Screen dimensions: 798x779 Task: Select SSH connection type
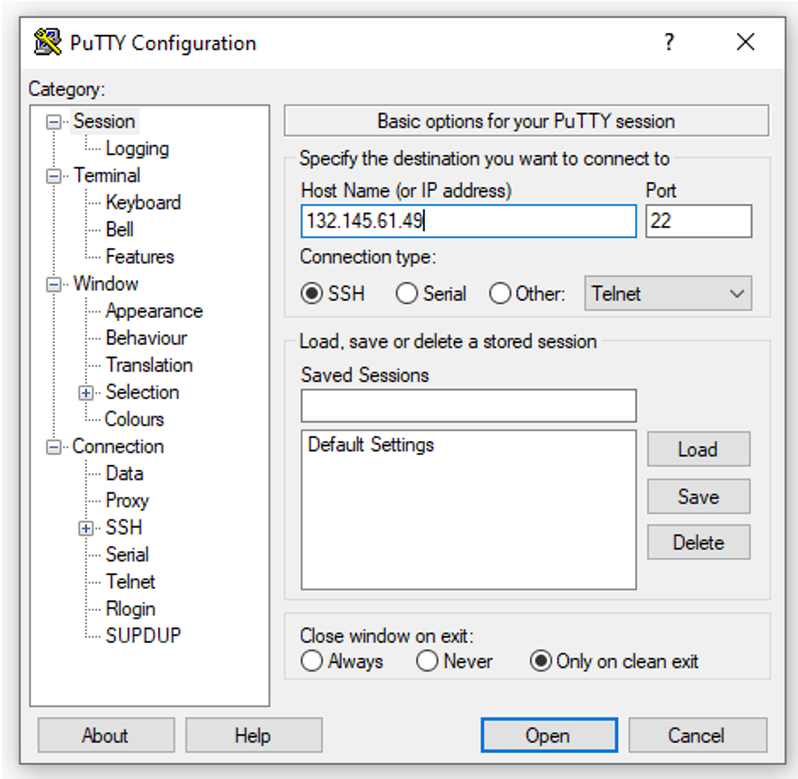pos(312,294)
